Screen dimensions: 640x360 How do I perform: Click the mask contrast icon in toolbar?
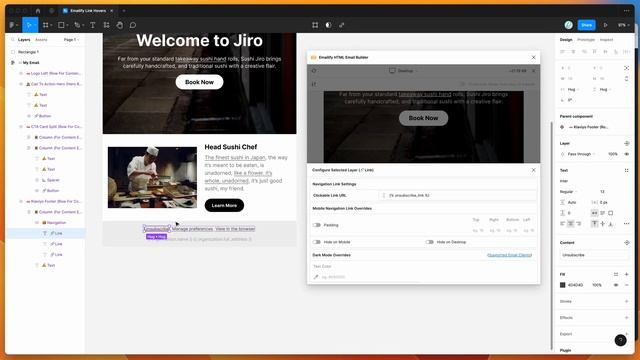point(328,25)
